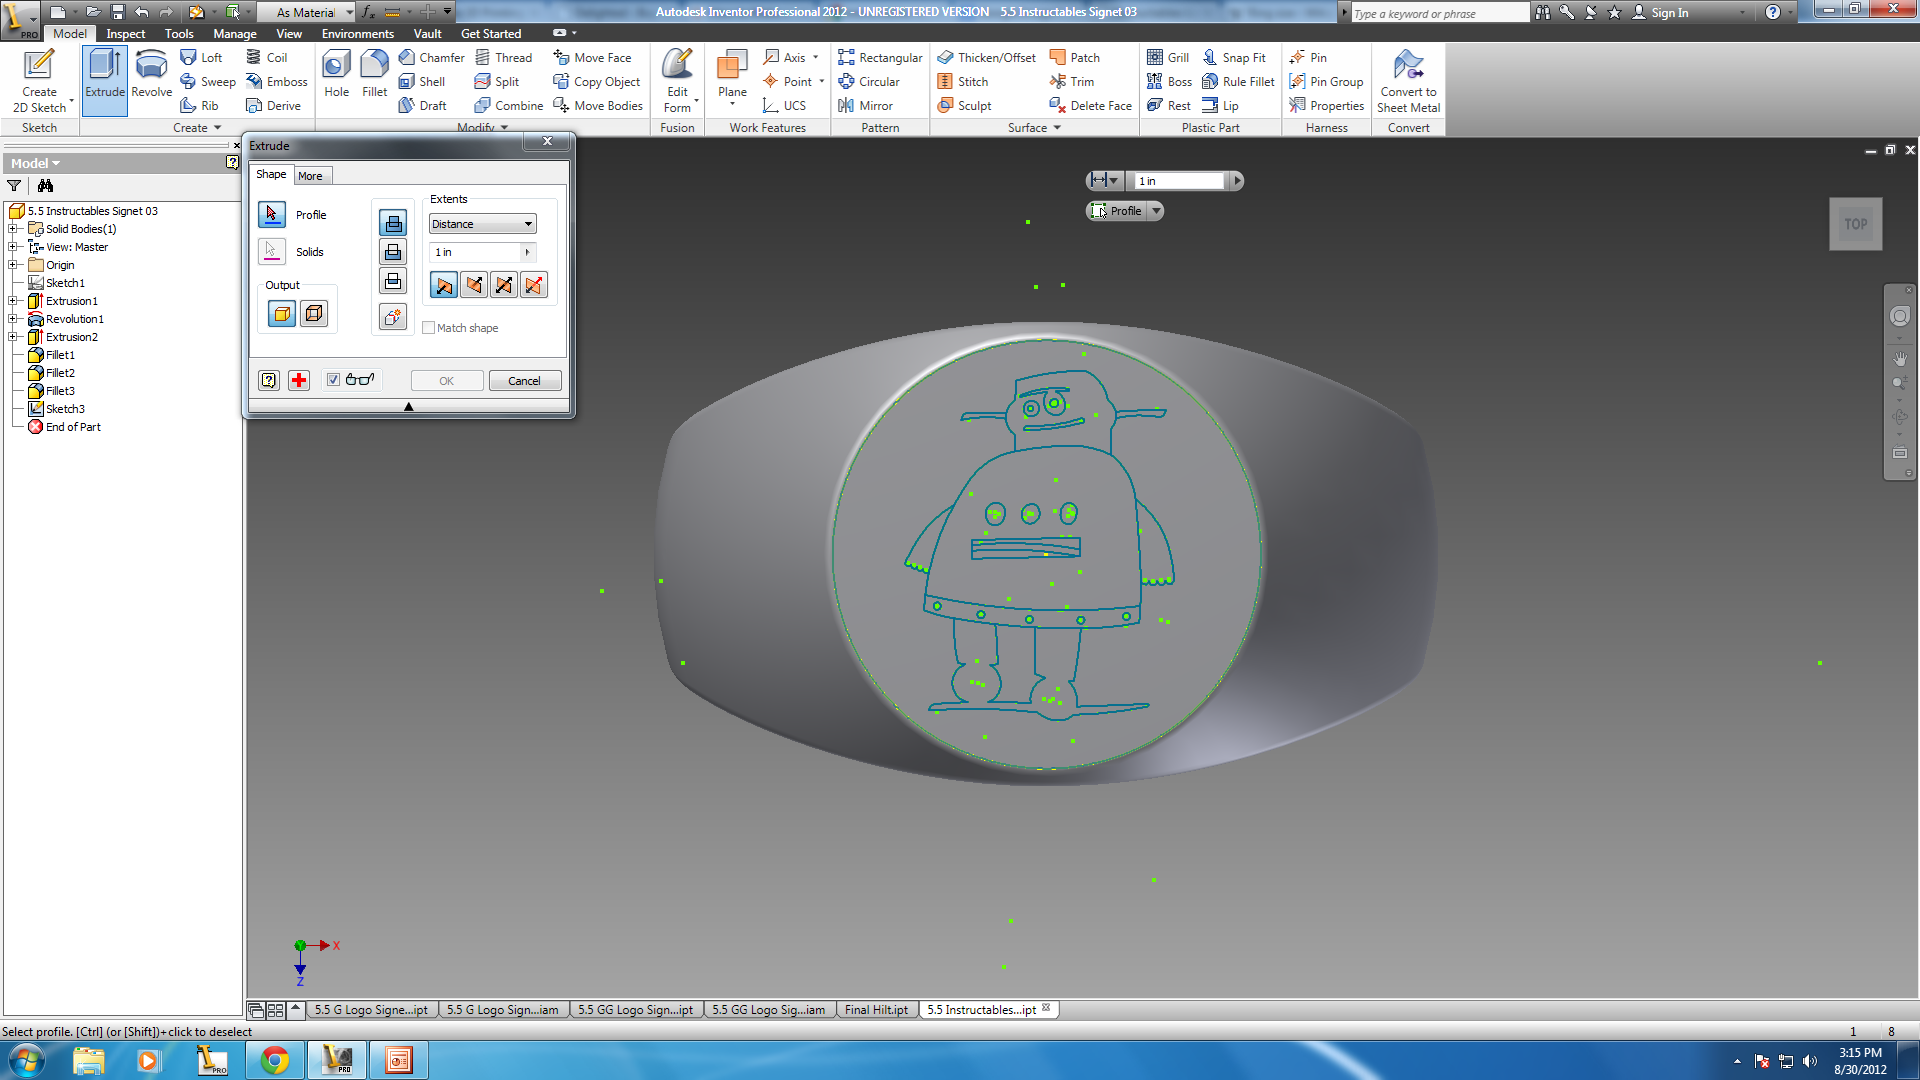Click the Emboss tool
The width and height of the screenshot is (1920, 1080).
(x=277, y=81)
